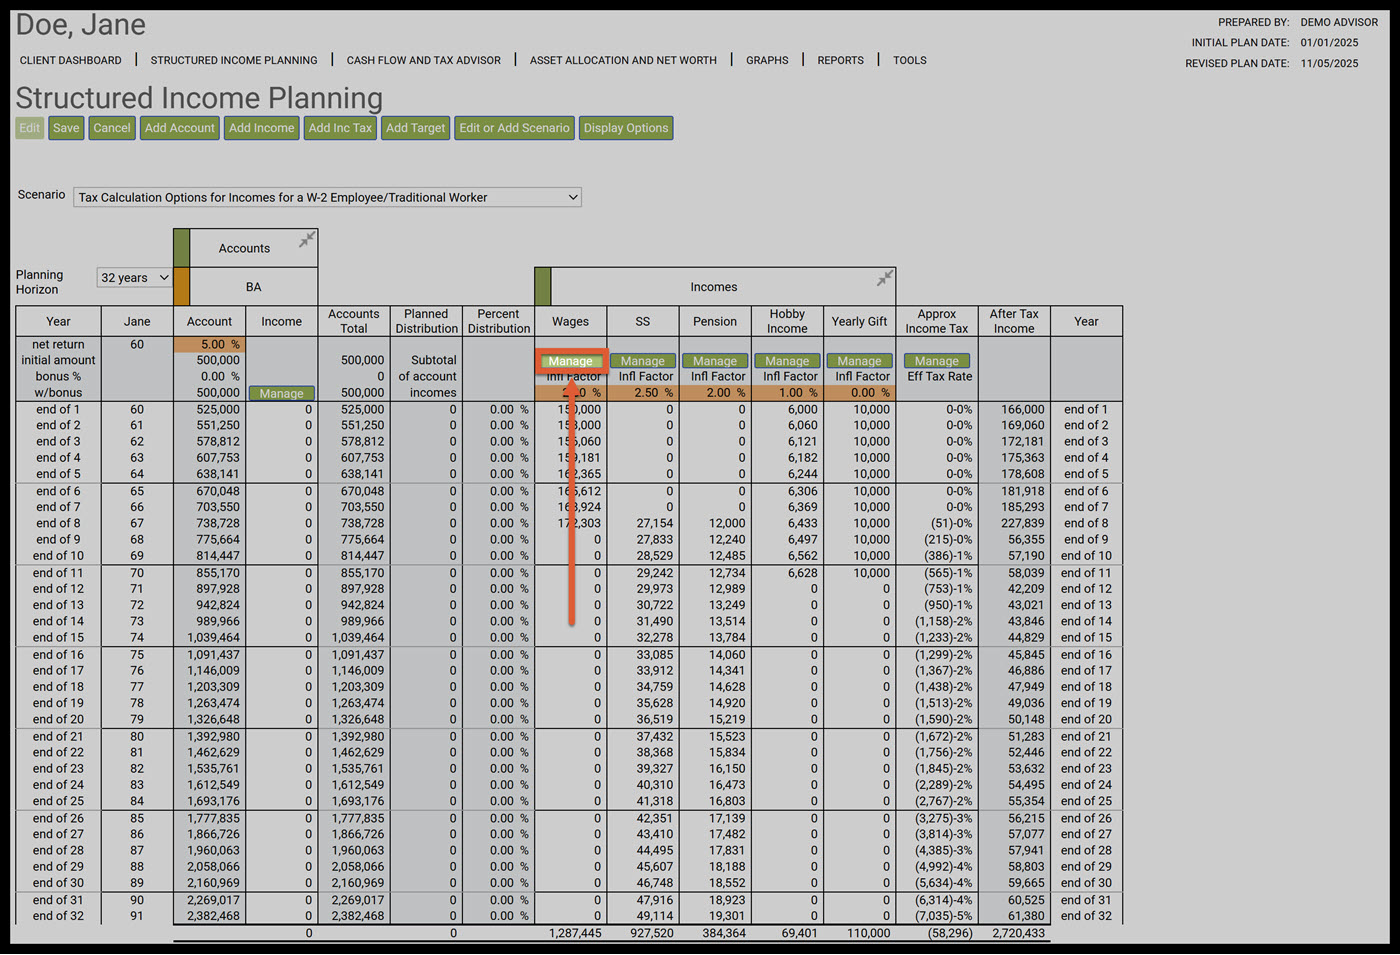The width and height of the screenshot is (1400, 955).
Task: Open the Graphs menu
Action: tap(767, 60)
